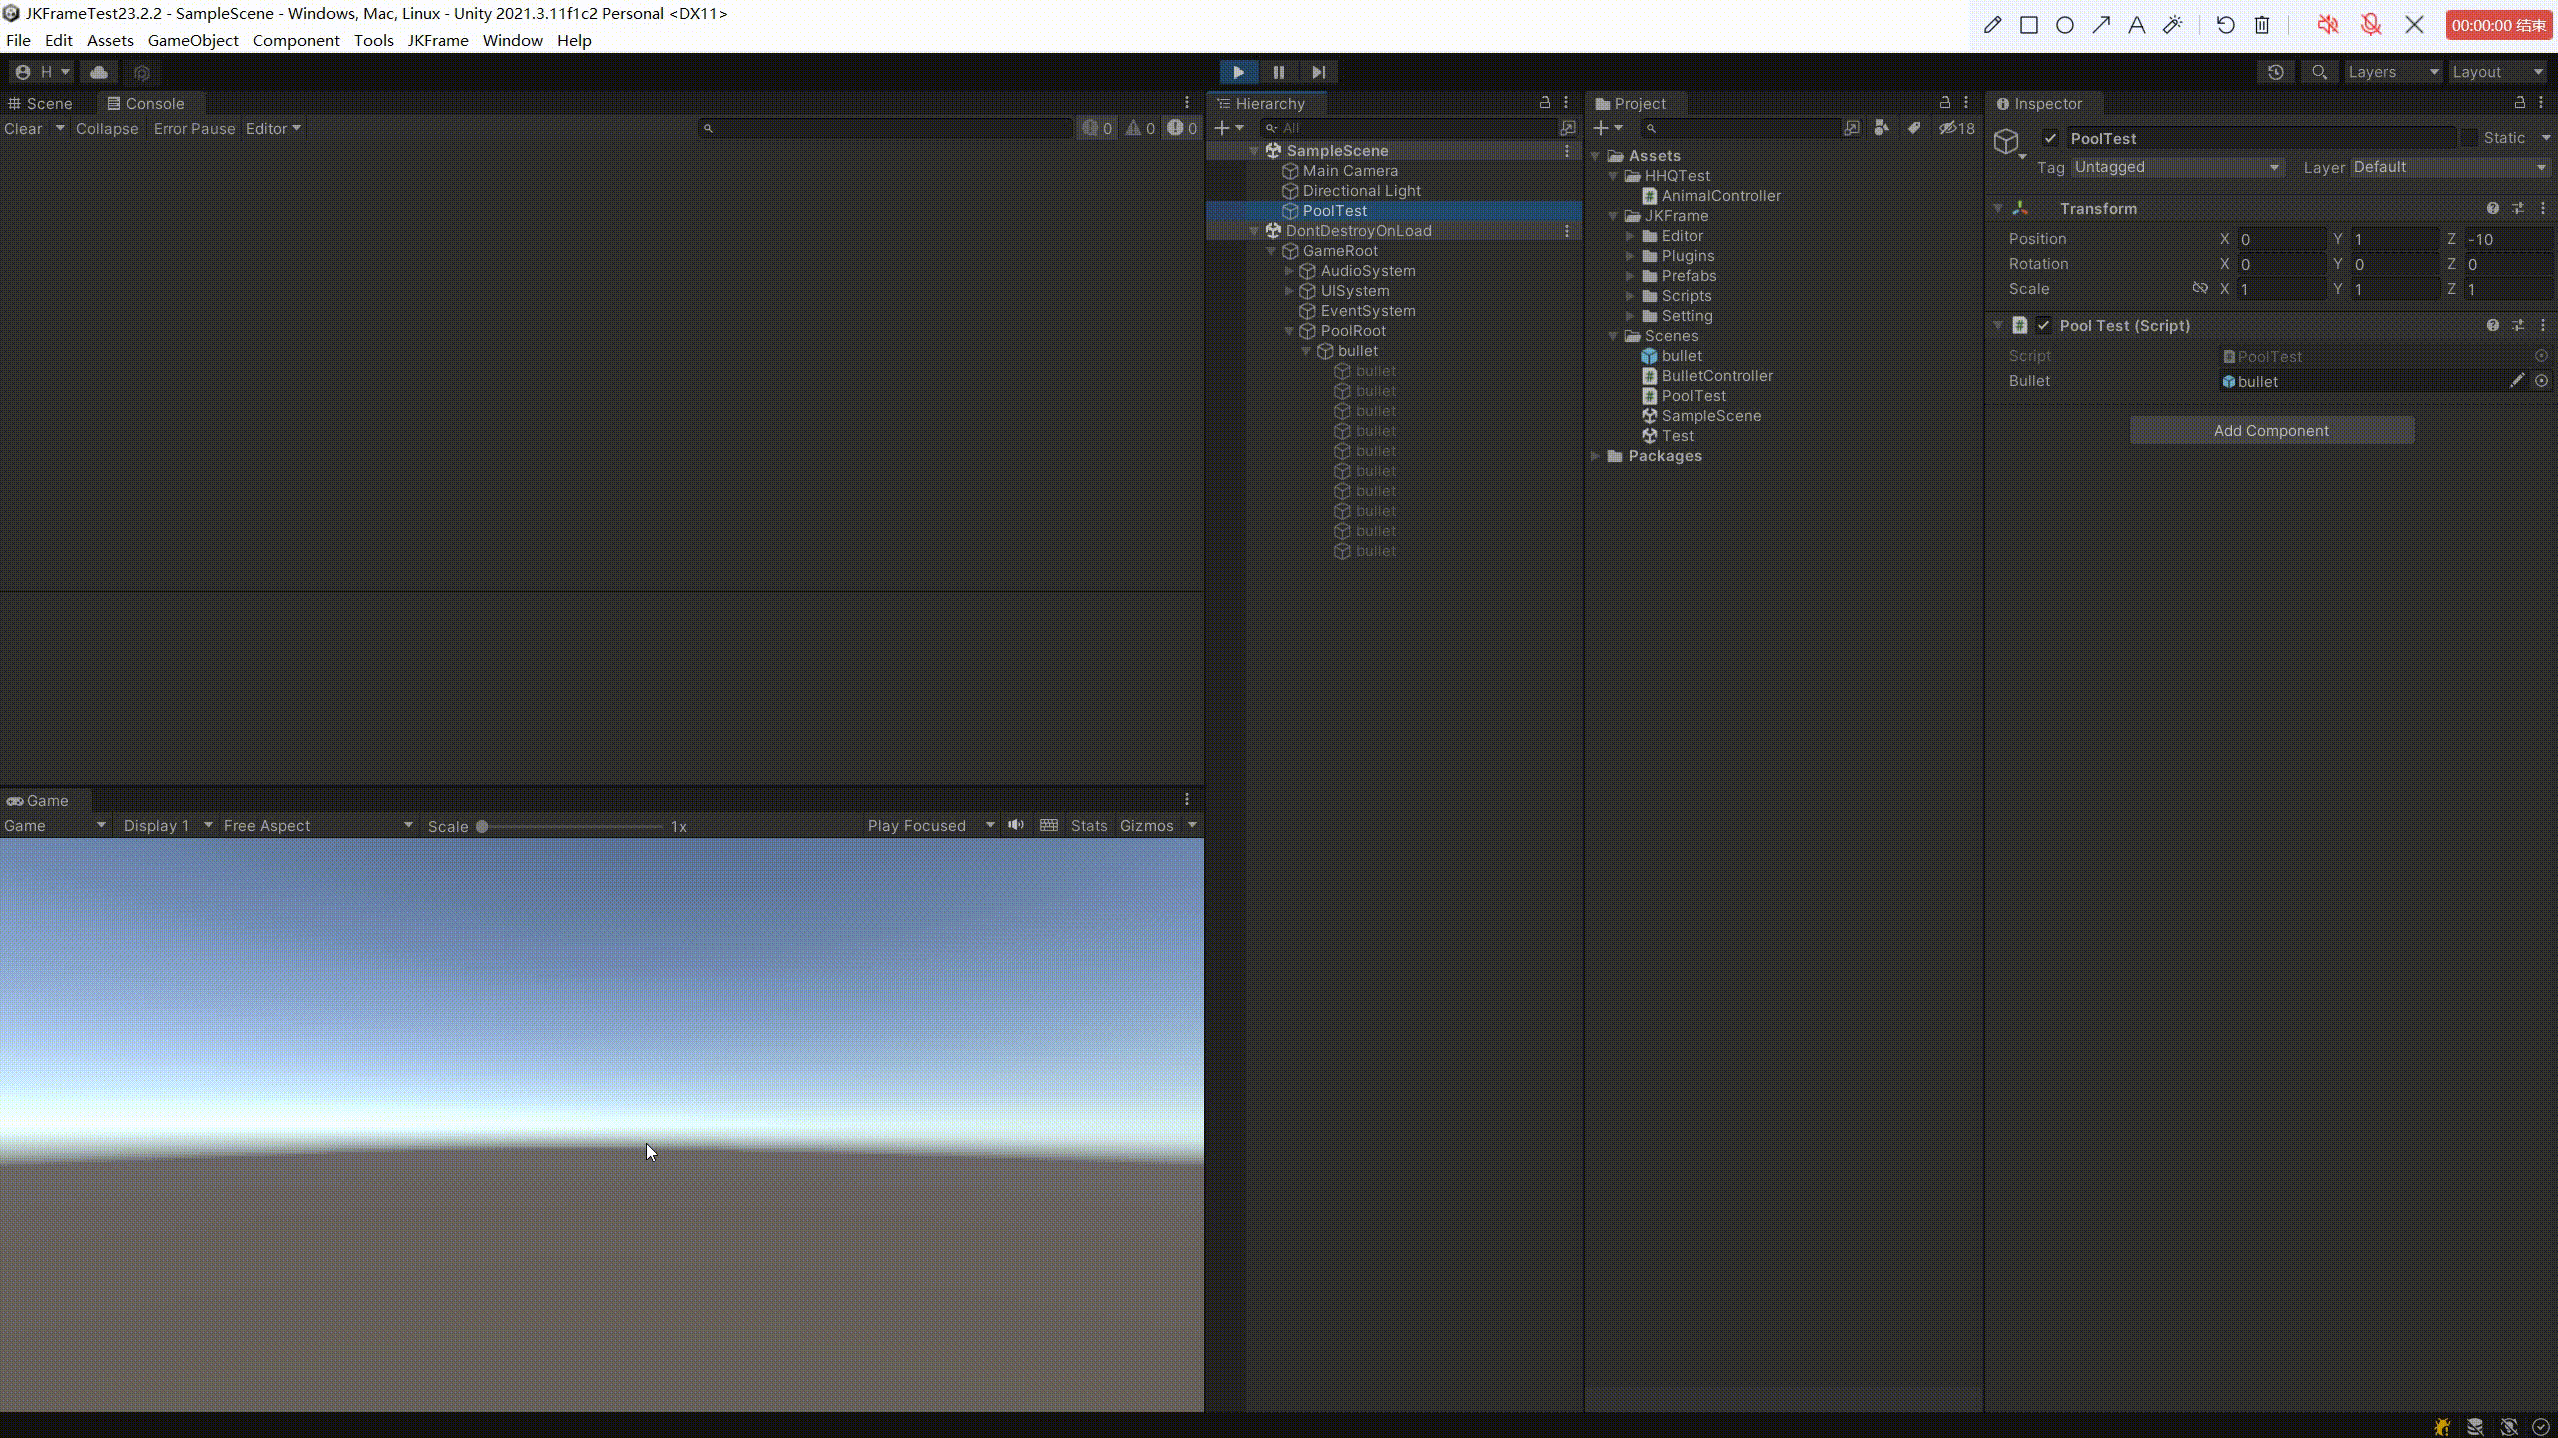Collapse the PoolRoot tree node
This screenshot has height=1438, width=2558.
click(1289, 331)
